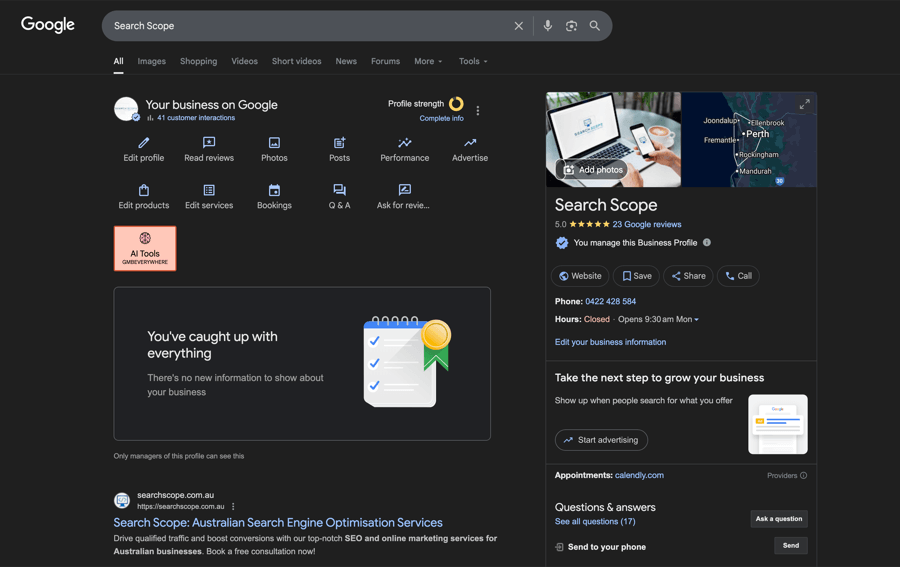Click the Share button

pyautogui.click(x=688, y=276)
